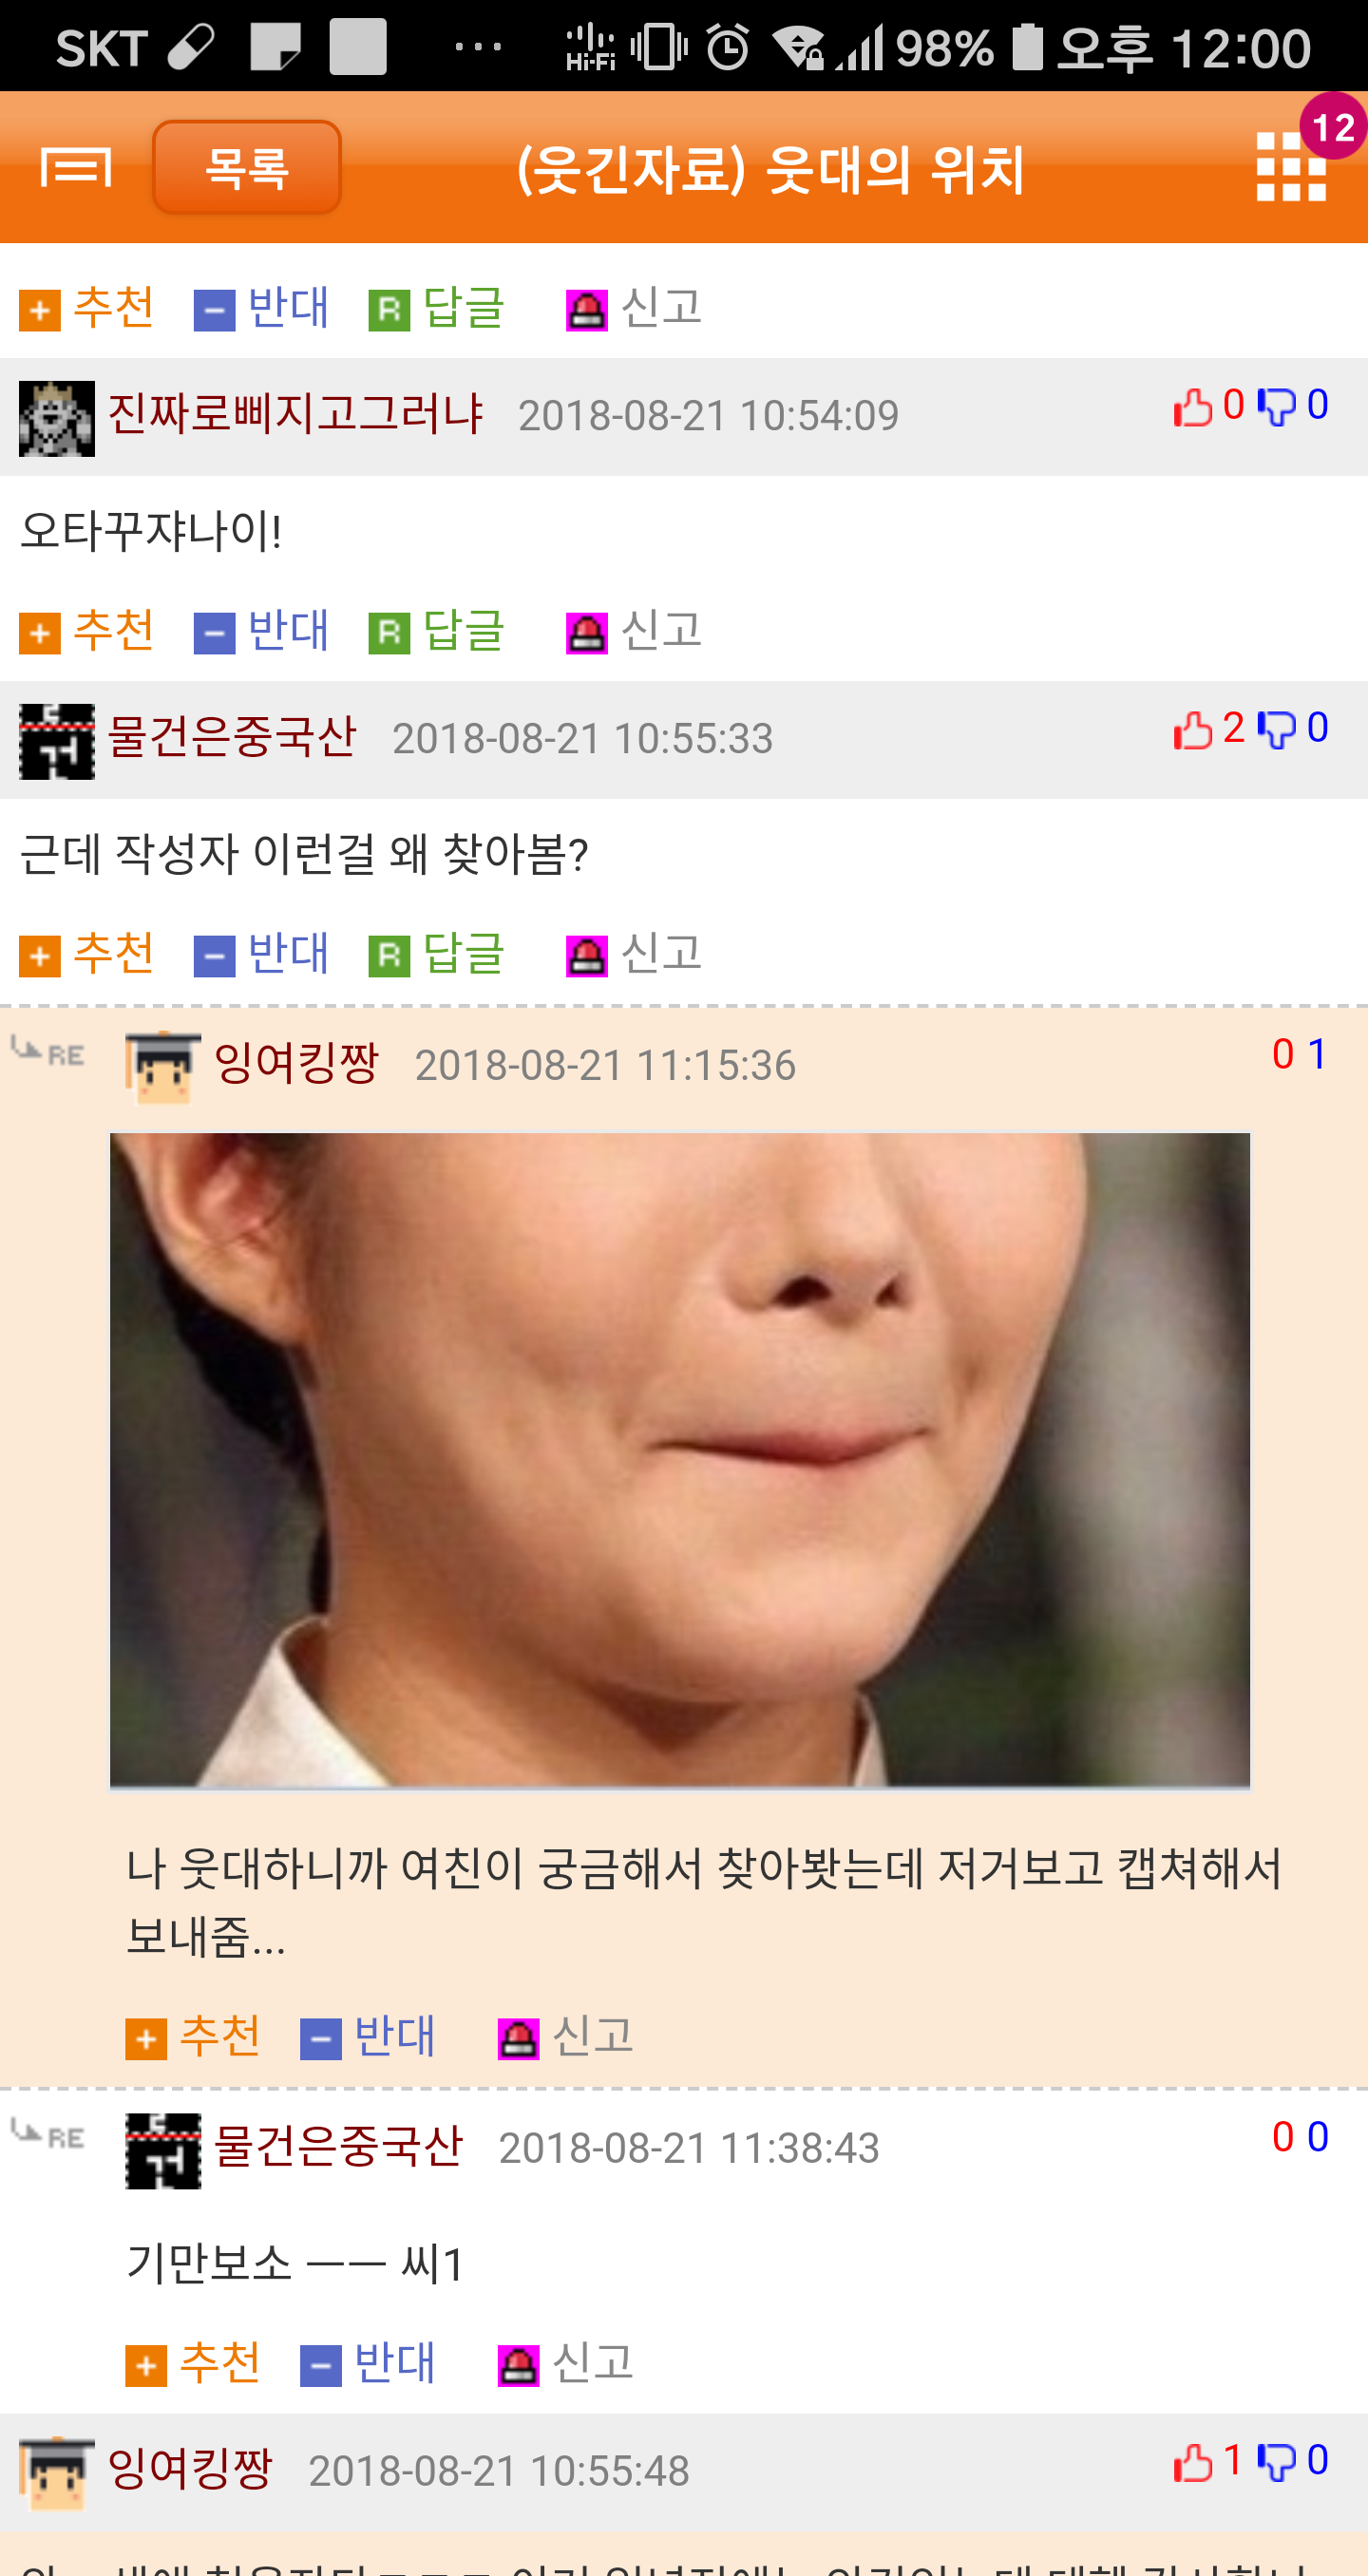Open 진짜로삐지고그러냐 user profile name
1368x2576 pixels.
(295, 413)
